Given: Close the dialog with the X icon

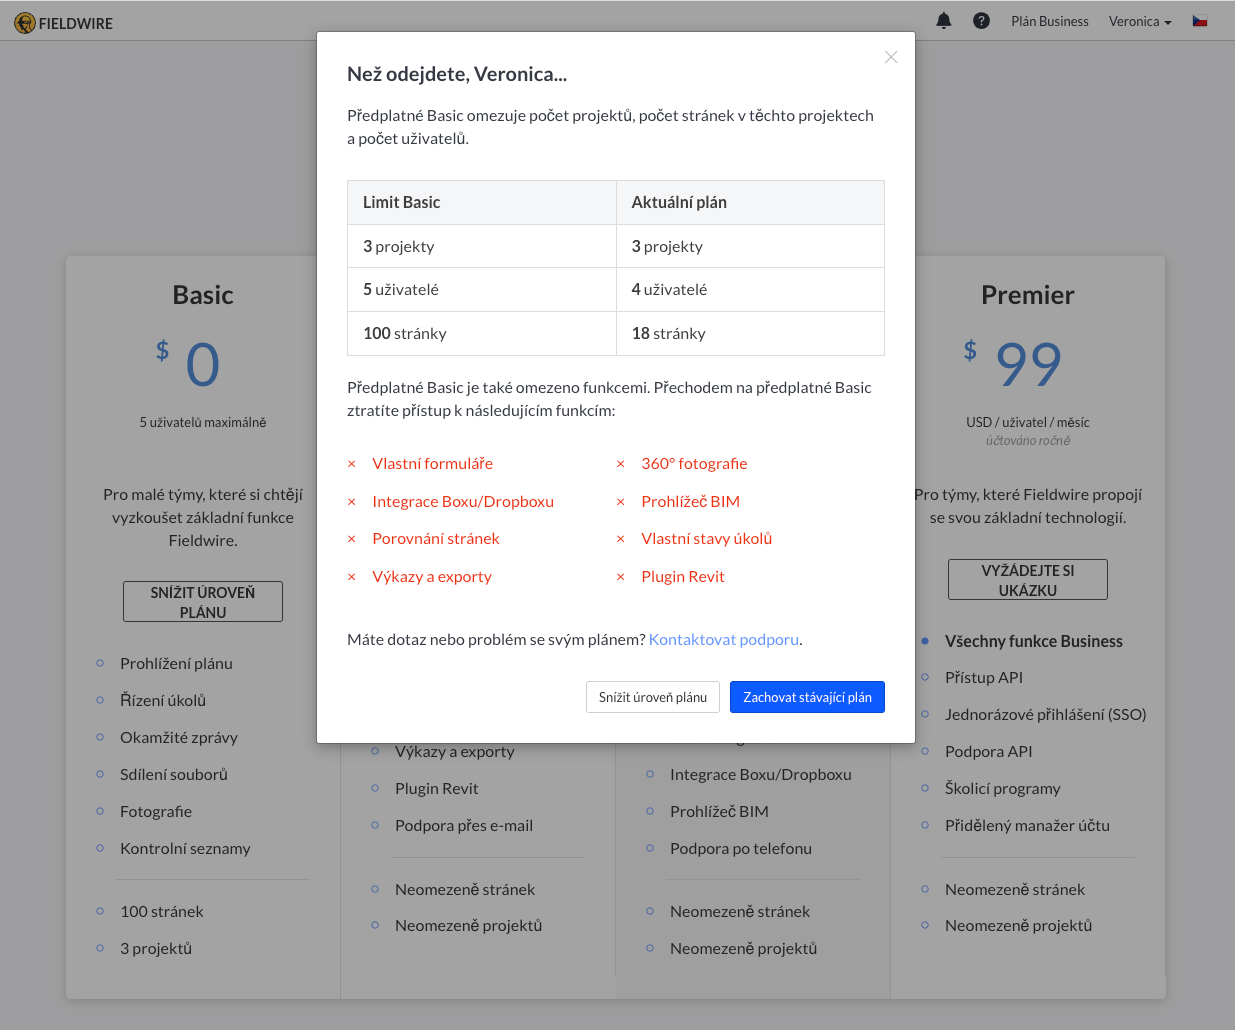Looking at the screenshot, I should pyautogui.click(x=891, y=57).
